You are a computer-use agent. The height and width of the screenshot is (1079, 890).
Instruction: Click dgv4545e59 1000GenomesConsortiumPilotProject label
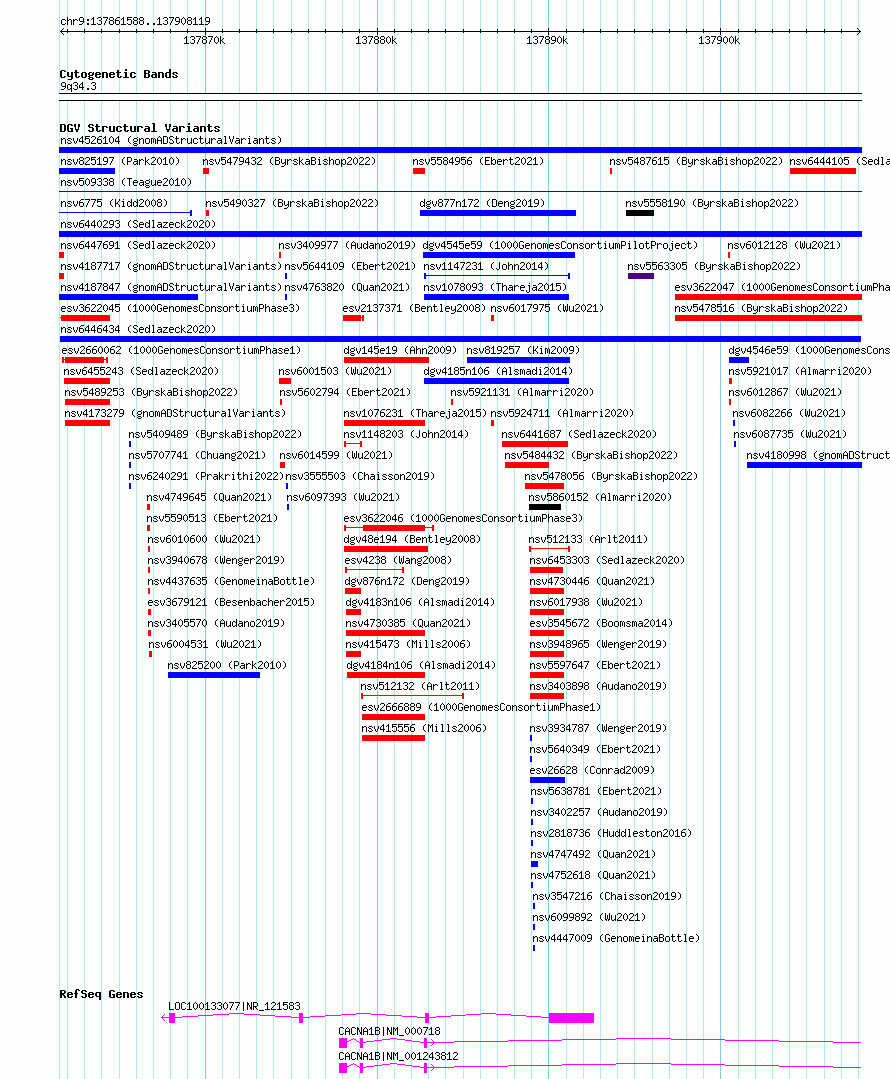pos(560,245)
